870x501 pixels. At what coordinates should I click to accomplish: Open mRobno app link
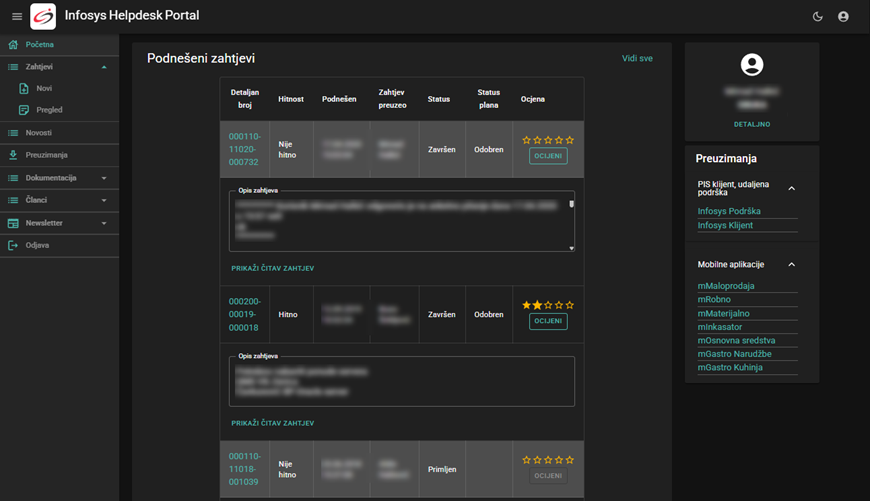coord(714,300)
